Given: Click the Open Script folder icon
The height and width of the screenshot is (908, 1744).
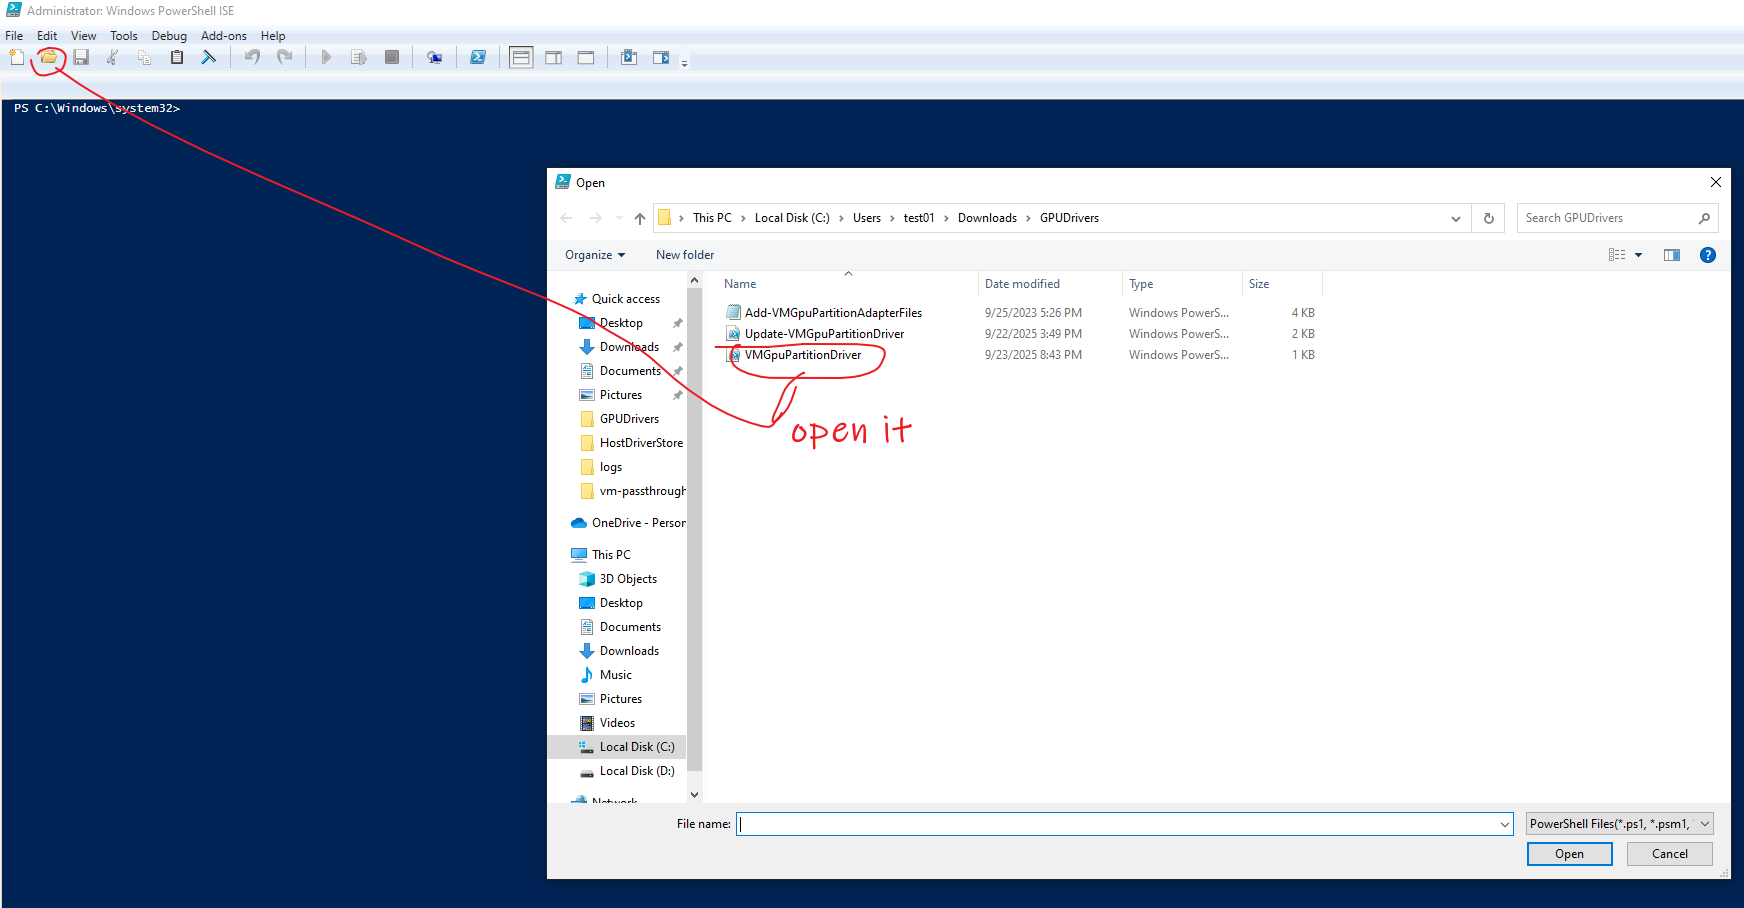Looking at the screenshot, I should click(x=48, y=57).
